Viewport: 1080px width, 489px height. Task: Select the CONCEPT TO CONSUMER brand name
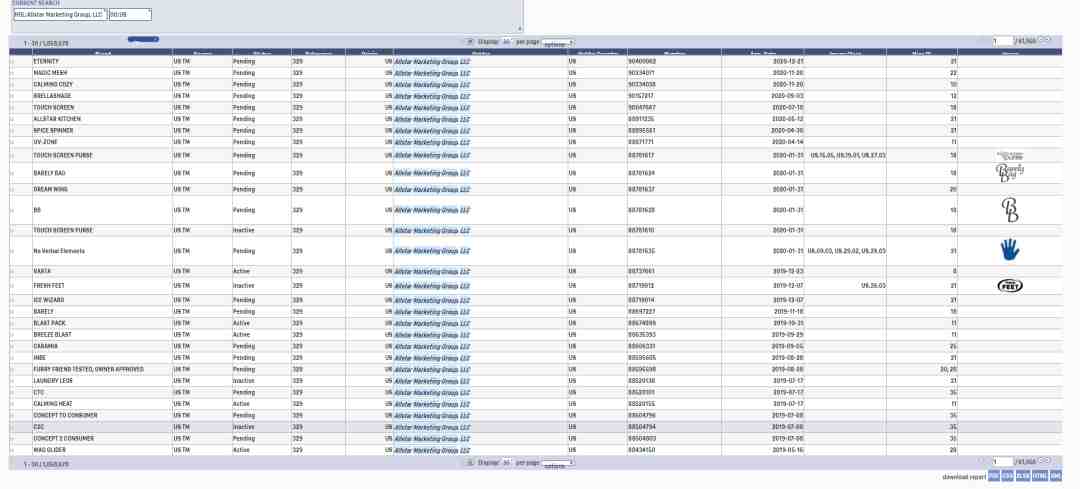click(x=65, y=415)
